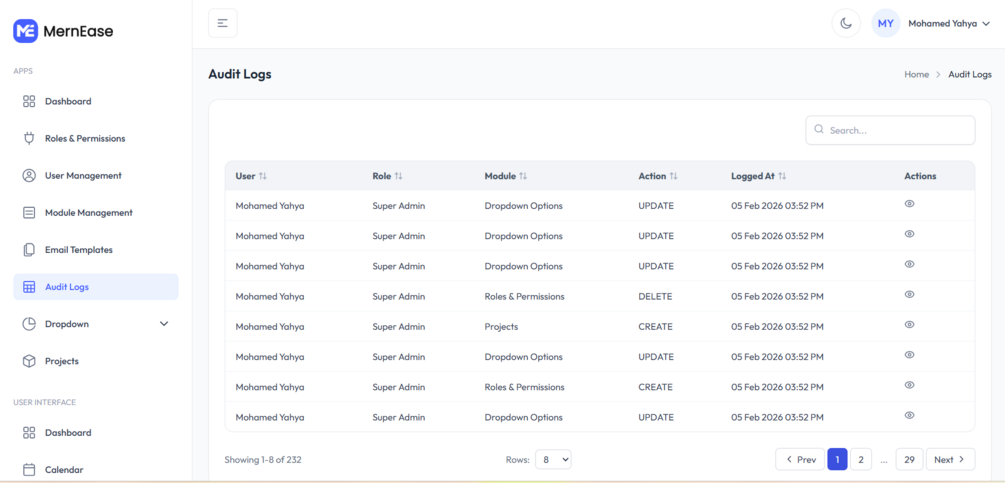The image size is (1005, 483).
Task: Click the Projects module cell in table
Action: pos(501,327)
